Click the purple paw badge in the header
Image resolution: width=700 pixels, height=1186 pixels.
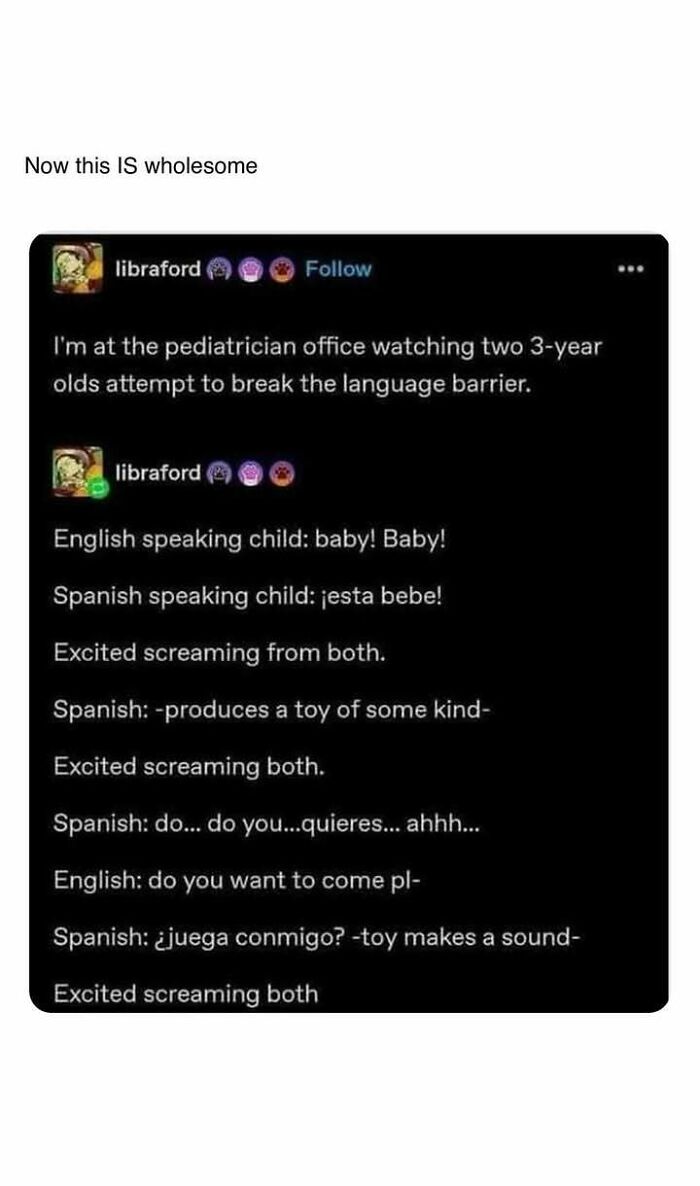coord(252,267)
